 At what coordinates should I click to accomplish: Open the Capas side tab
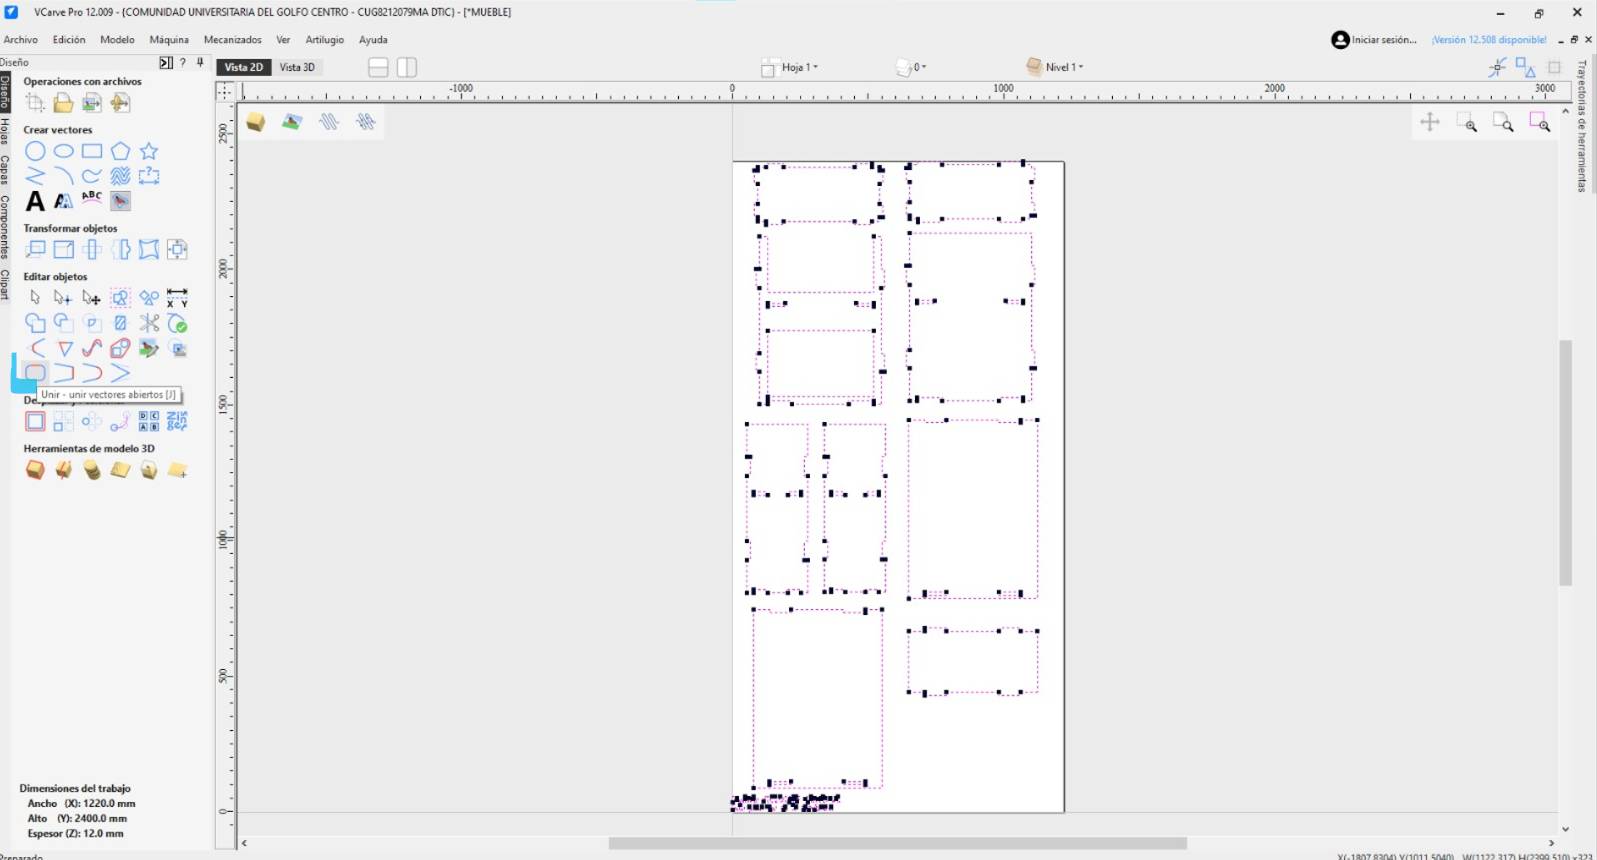[x=5, y=169]
